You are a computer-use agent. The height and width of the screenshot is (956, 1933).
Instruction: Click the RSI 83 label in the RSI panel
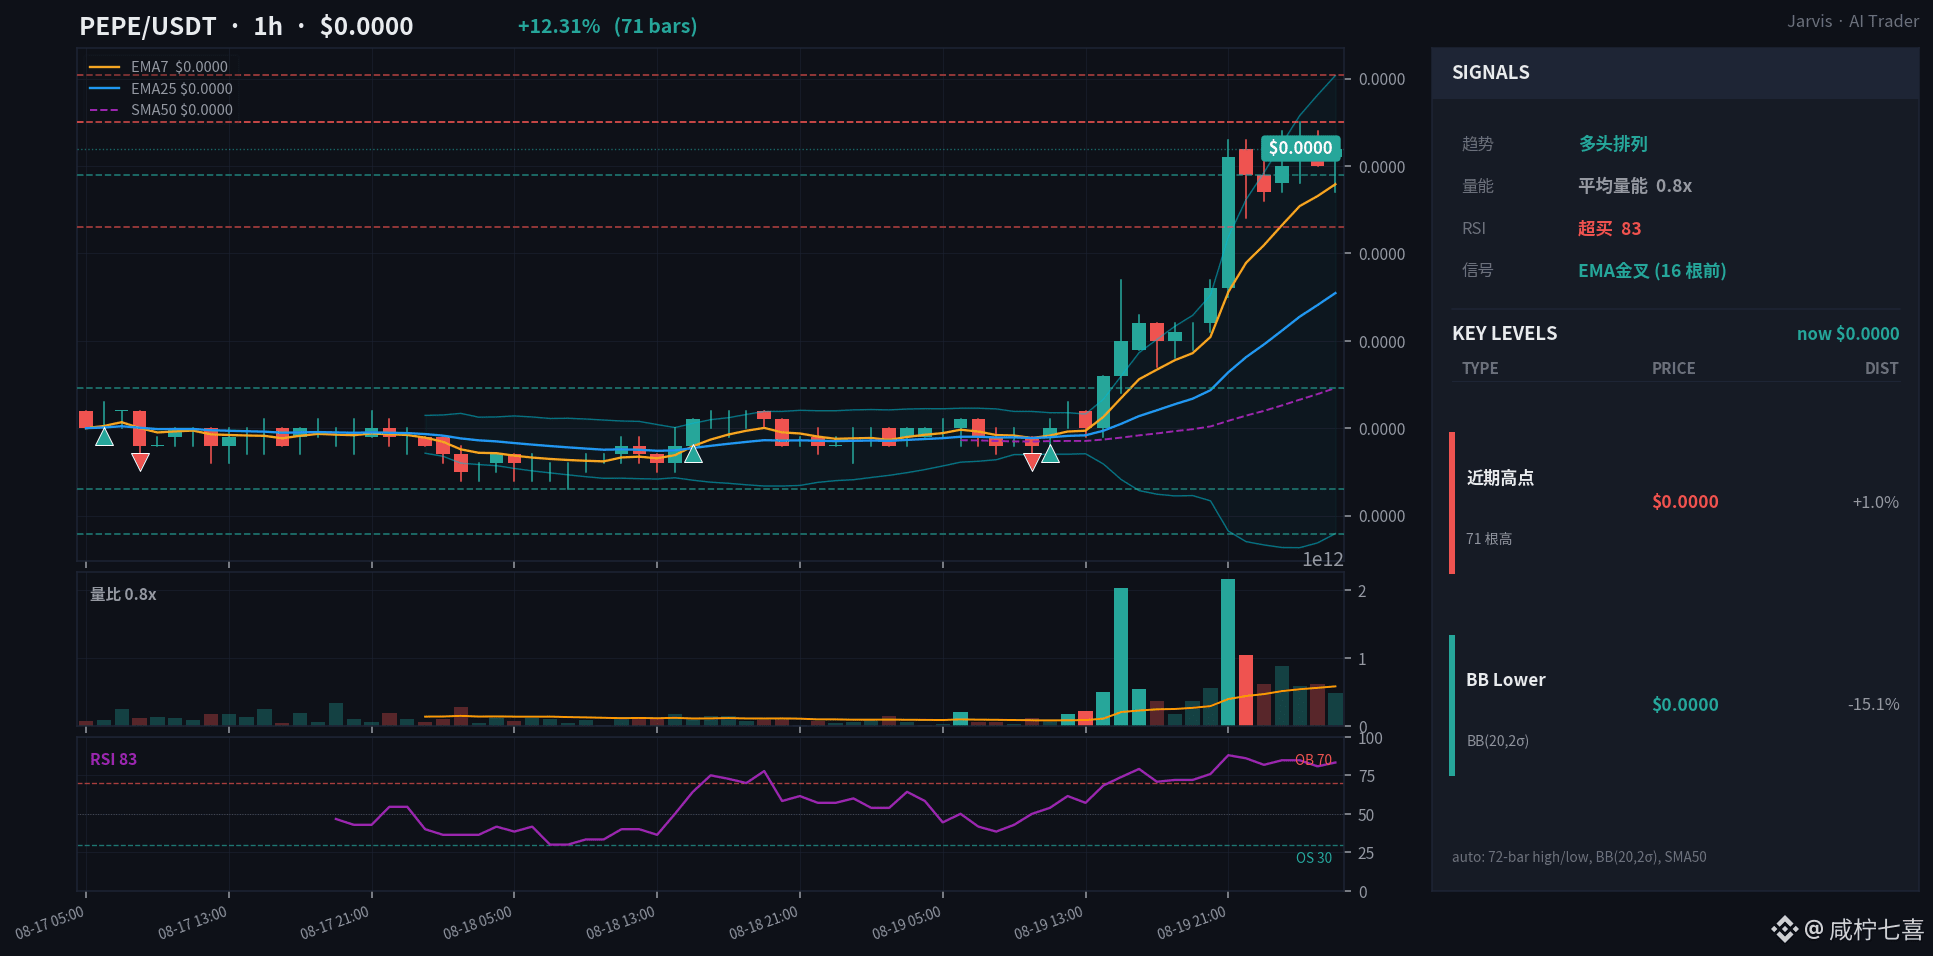[113, 759]
